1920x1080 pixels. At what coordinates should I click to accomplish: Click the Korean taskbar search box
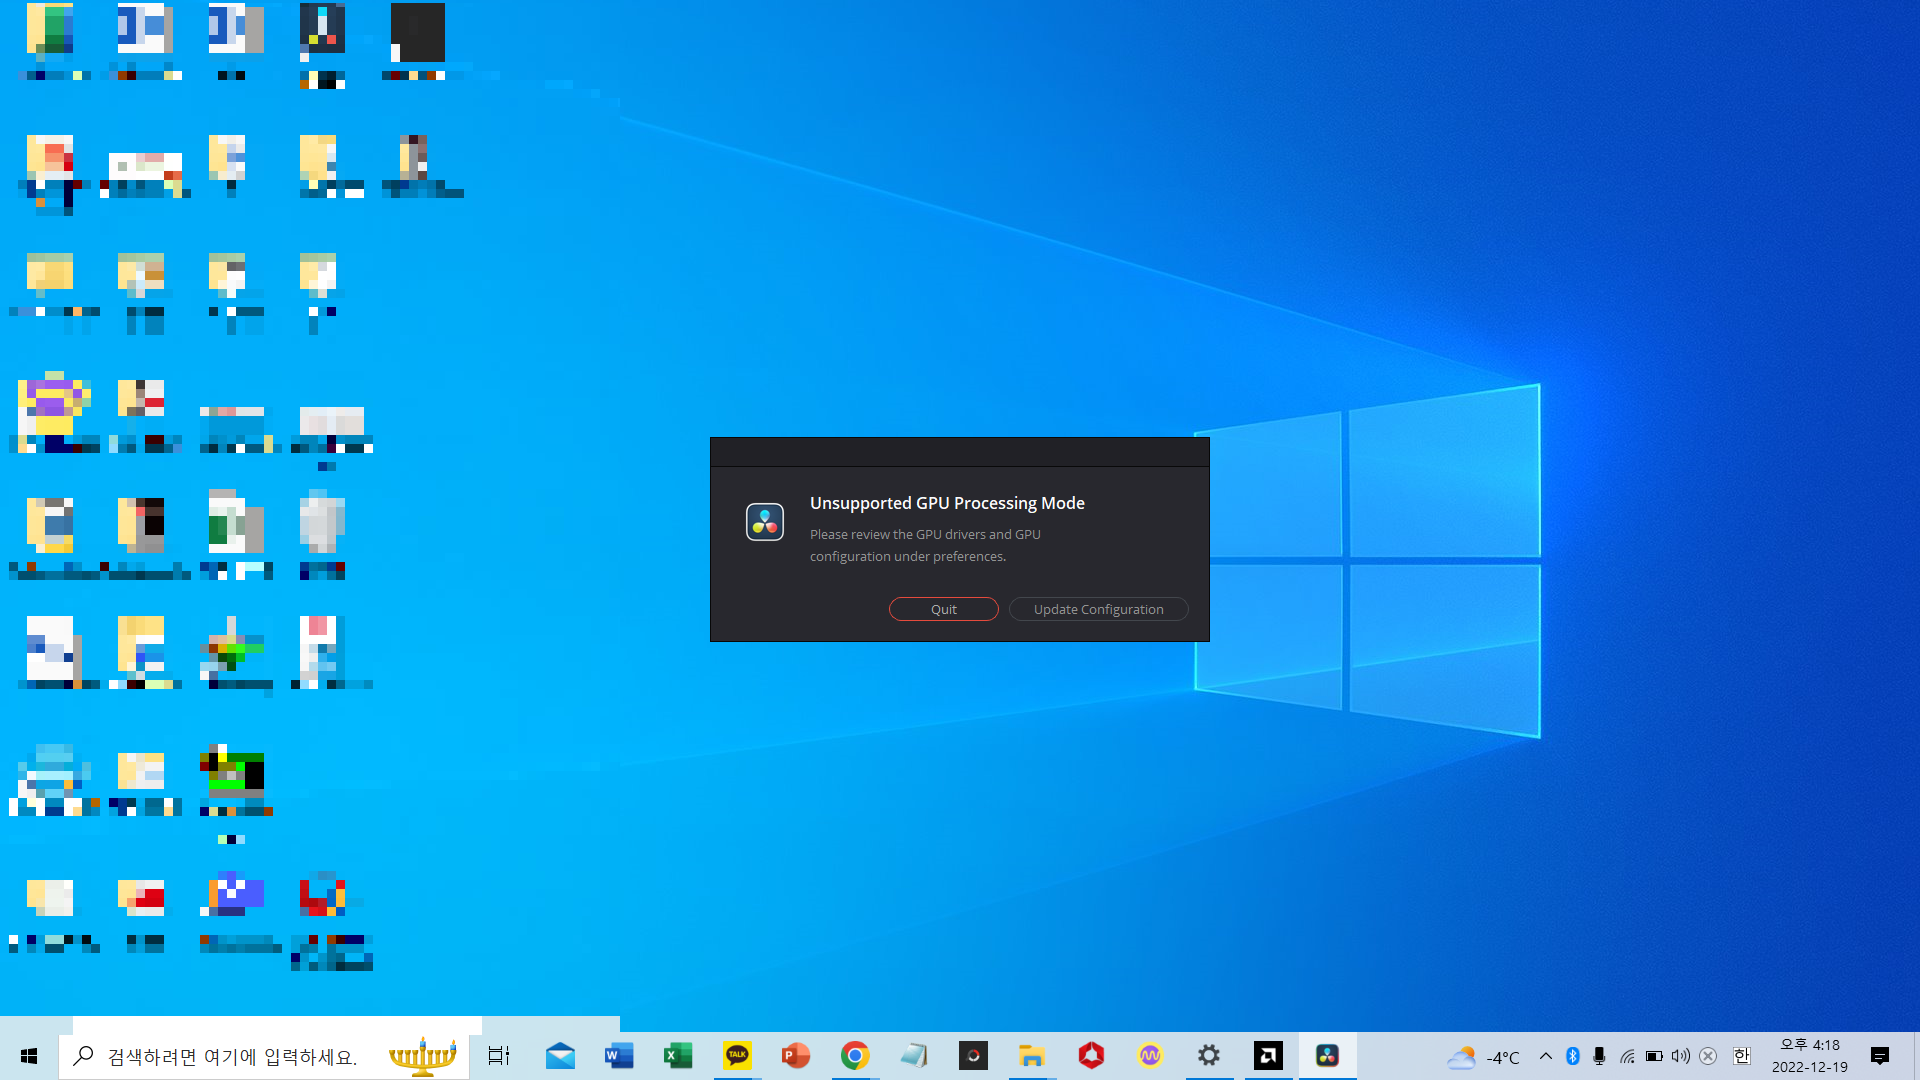264,1056
